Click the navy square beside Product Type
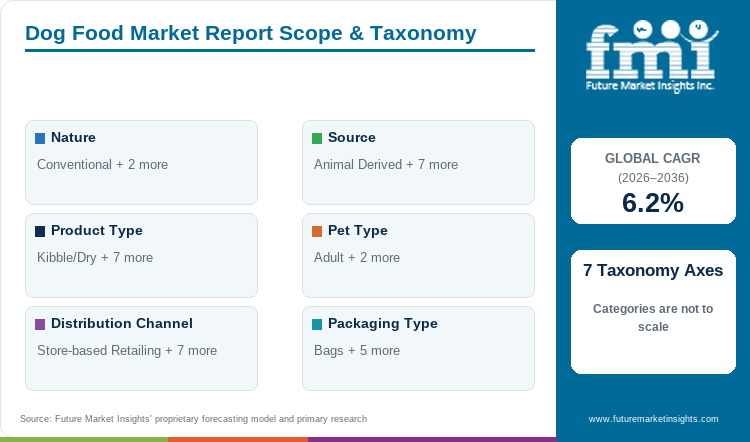750x442 pixels. 40,232
